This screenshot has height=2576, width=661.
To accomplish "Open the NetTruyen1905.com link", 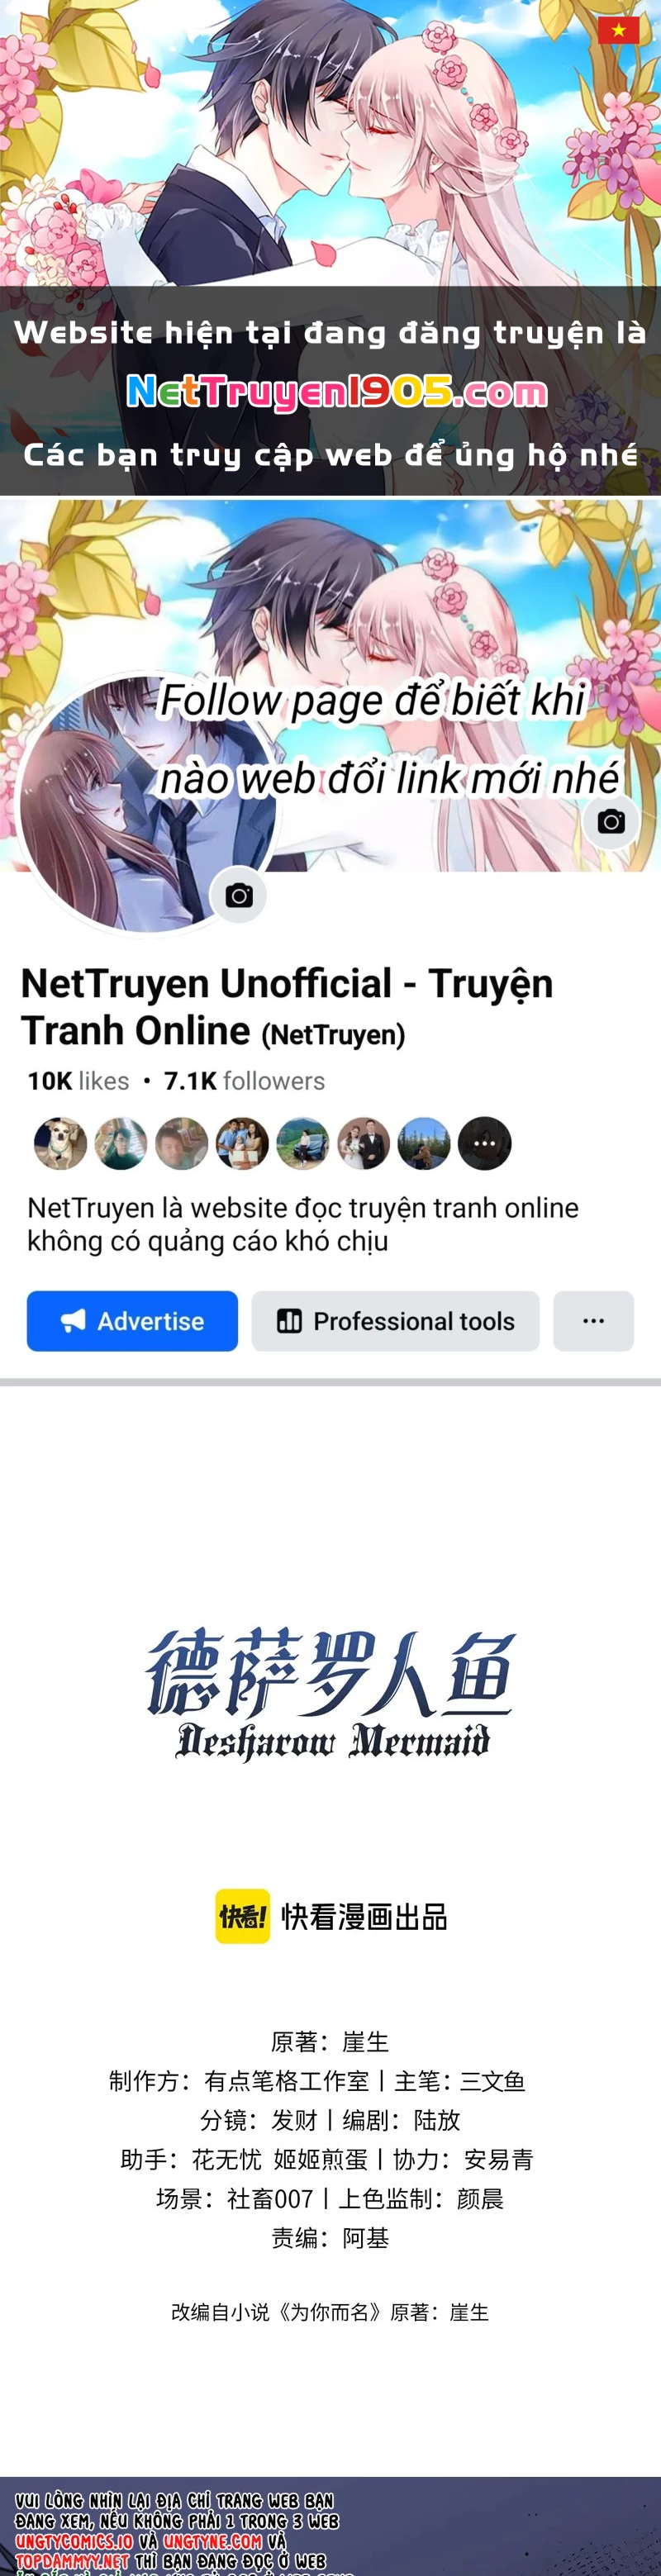I will pos(337,392).
